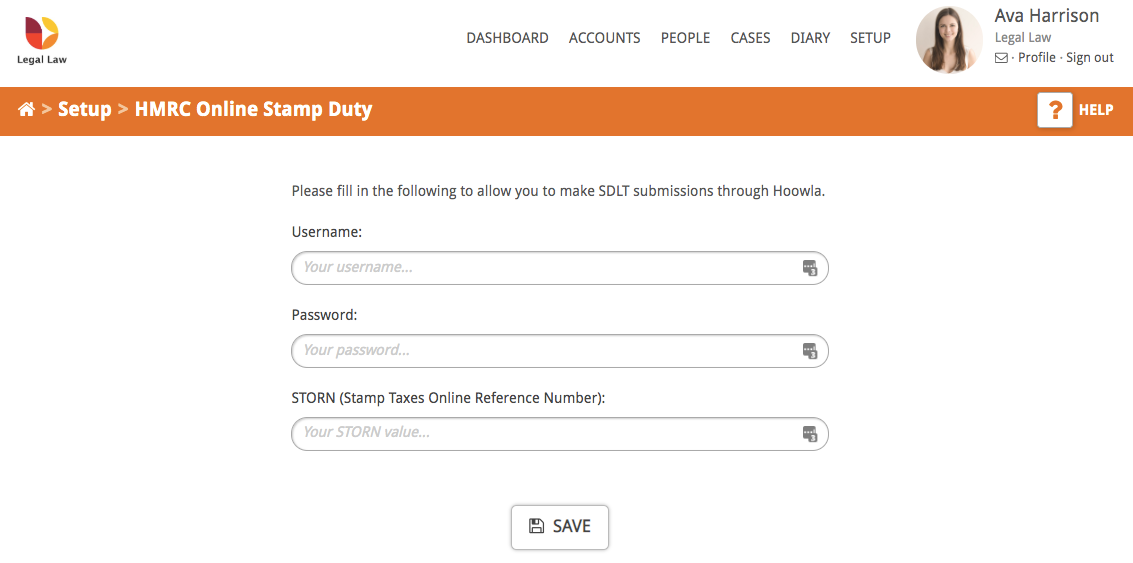The width and height of the screenshot is (1133, 563).
Task: Open the Profile link
Action: [x=1037, y=58]
